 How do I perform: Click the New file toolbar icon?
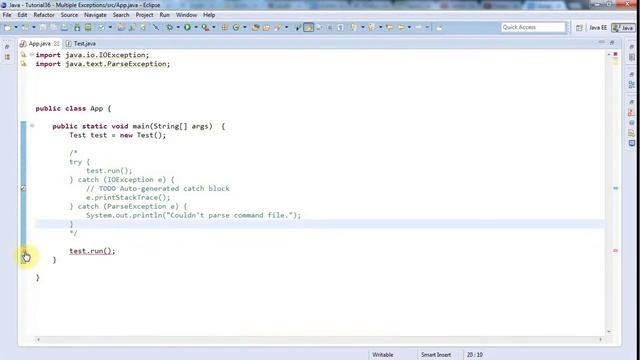coord(7,27)
